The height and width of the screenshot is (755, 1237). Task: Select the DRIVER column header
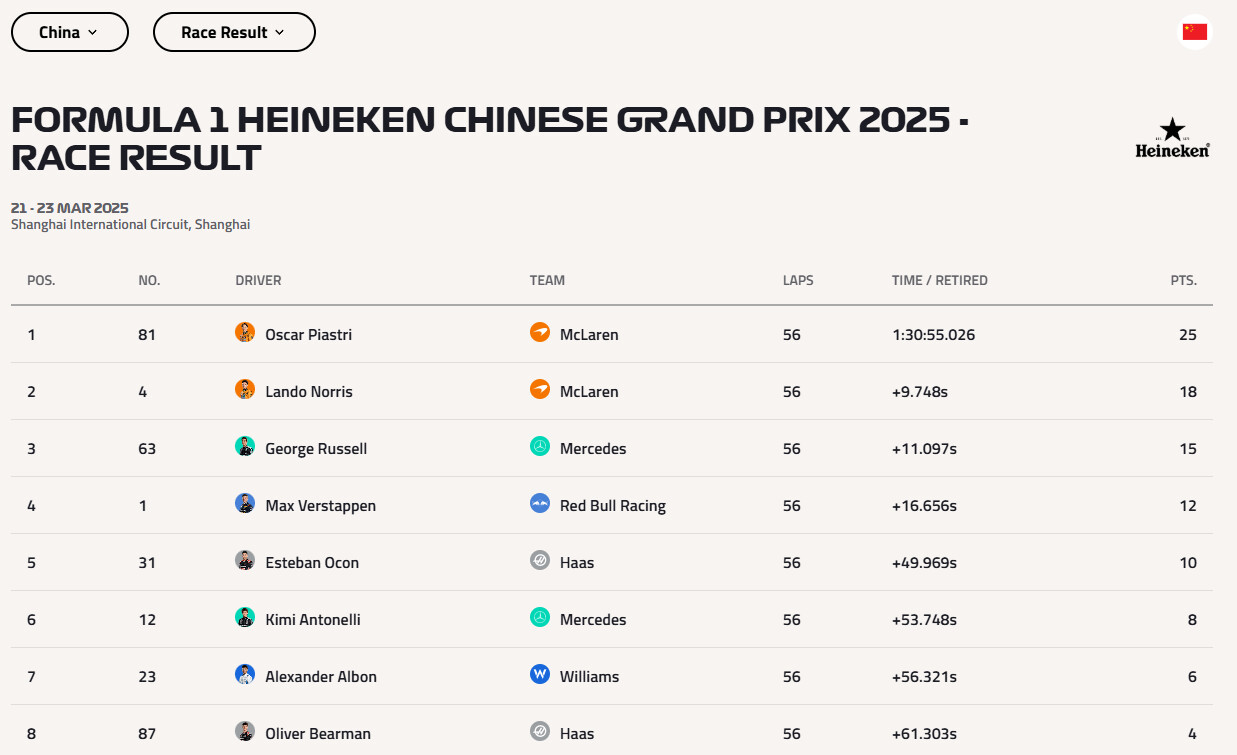click(258, 281)
